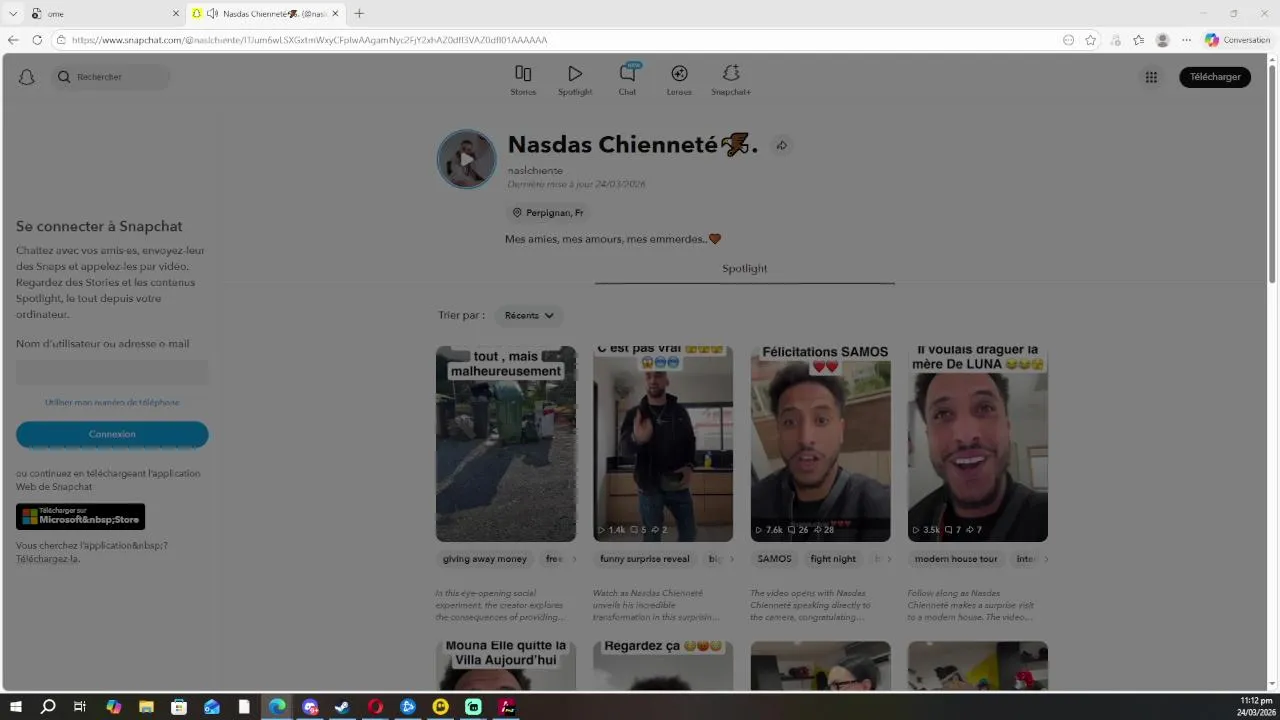1280x720 pixels.
Task: Open the Windows Start menu
Action: tap(16, 707)
